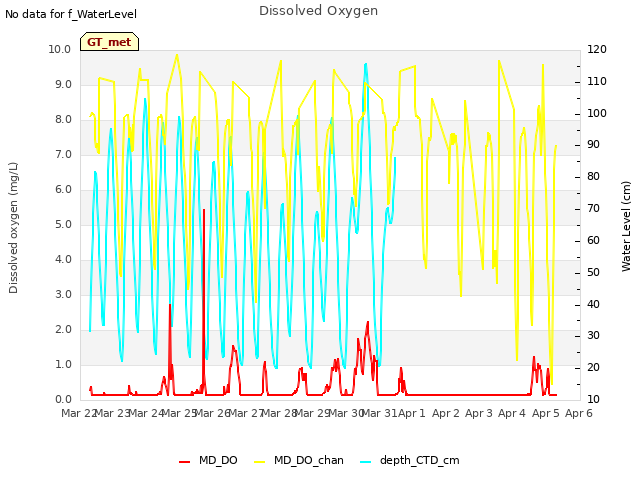The image size is (640, 480).
Task: Click the 10.0 left axis tick label
Action: [x=60, y=49]
